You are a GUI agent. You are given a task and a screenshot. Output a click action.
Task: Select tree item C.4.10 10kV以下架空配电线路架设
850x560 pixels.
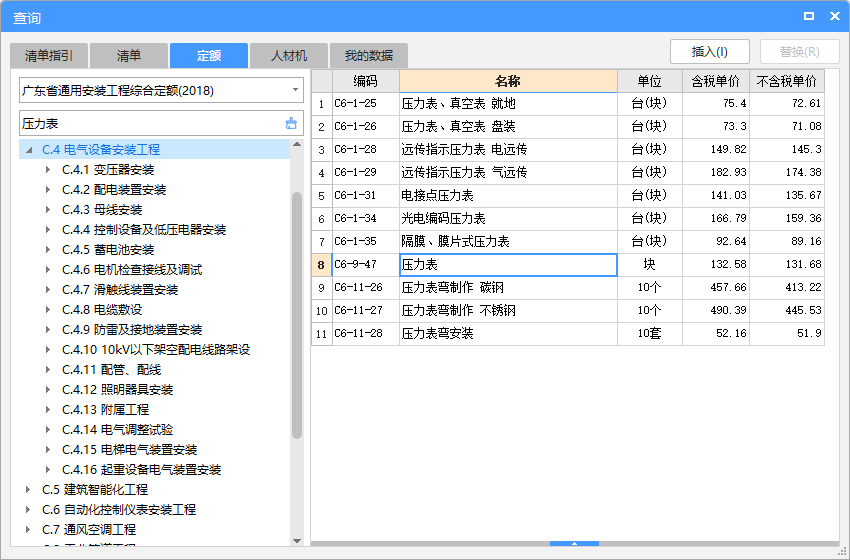[x=156, y=350]
